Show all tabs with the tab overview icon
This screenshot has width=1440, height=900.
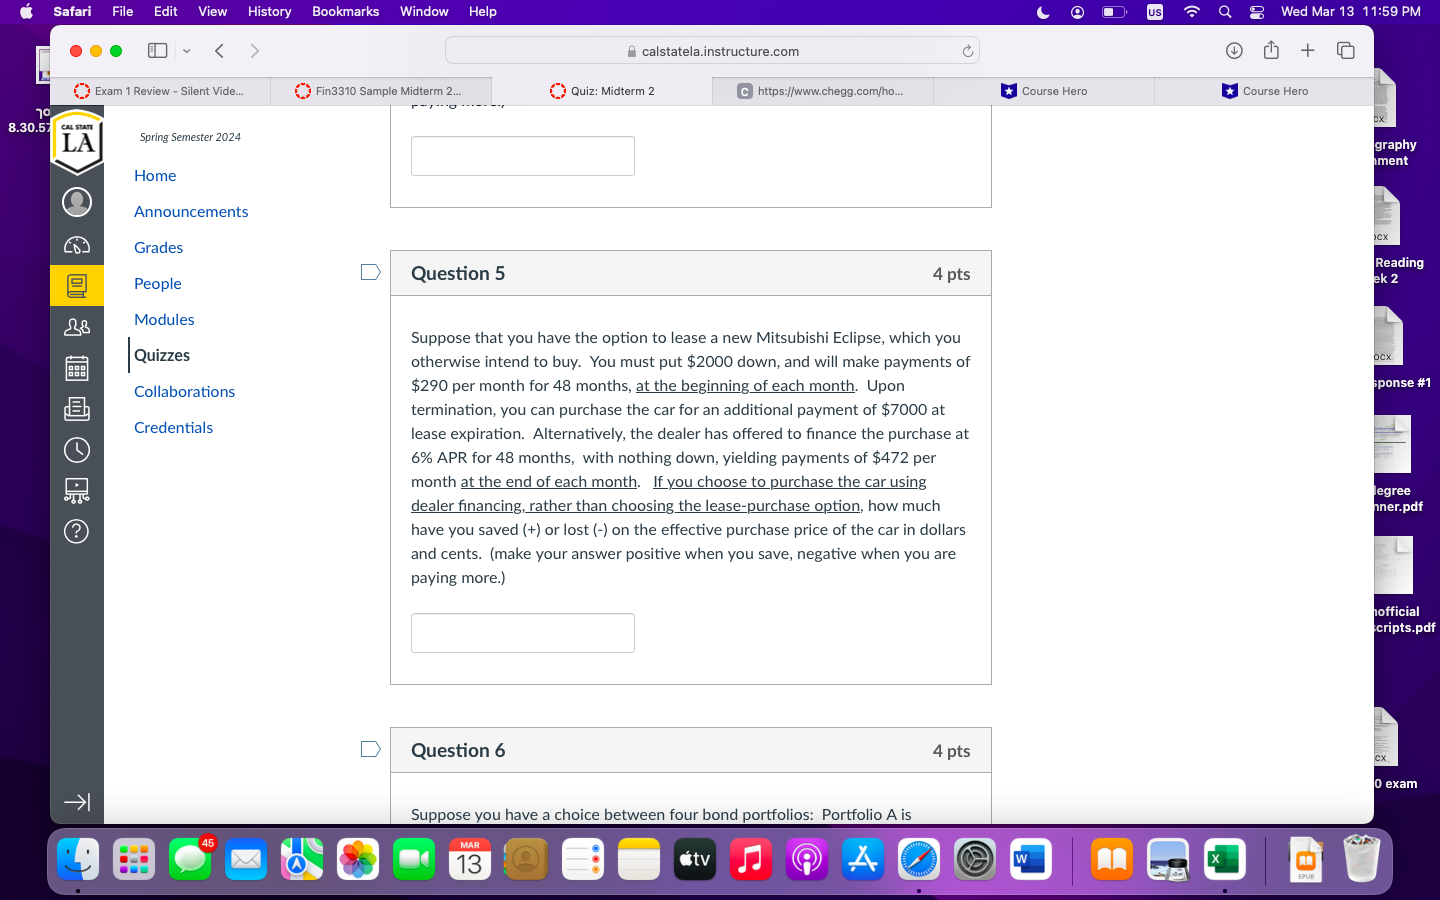coord(1345,50)
